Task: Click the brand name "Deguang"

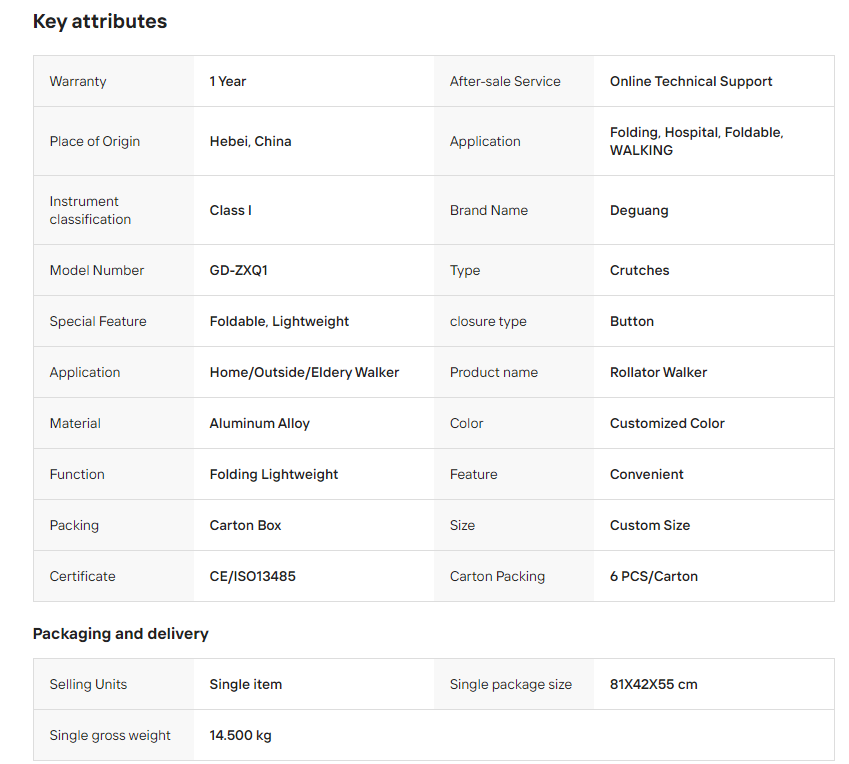Action: 639,210
